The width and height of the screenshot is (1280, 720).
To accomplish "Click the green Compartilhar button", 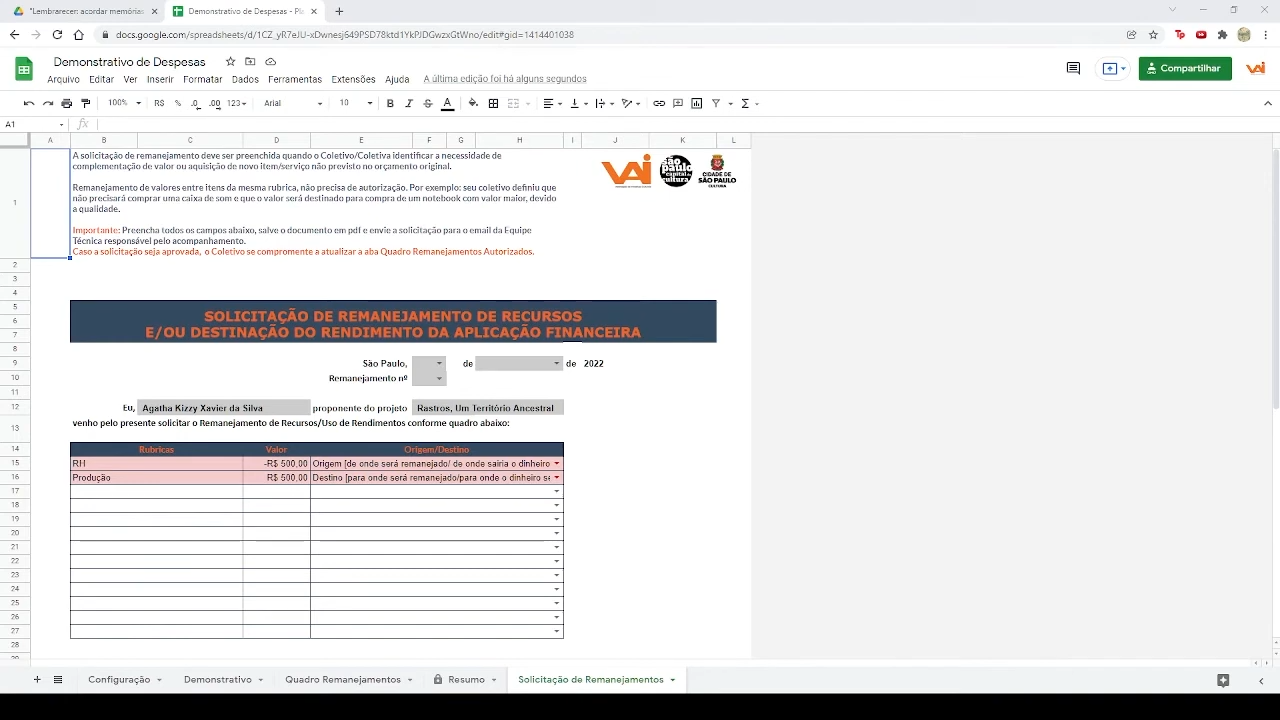I will point(1185,68).
